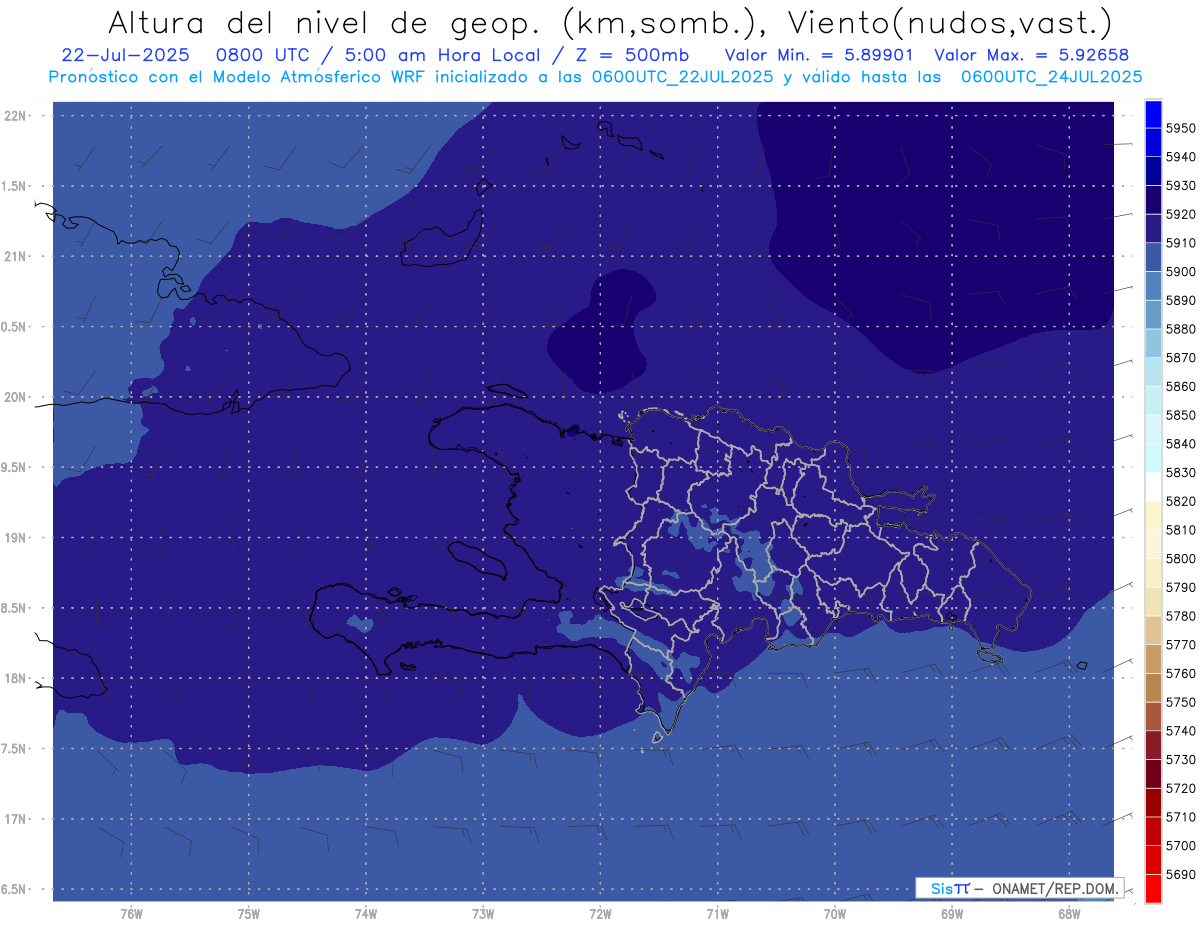Image resolution: width=1200 pixels, height=927 pixels.
Task: Click the 20N latitude axis label
Action: (x=18, y=397)
